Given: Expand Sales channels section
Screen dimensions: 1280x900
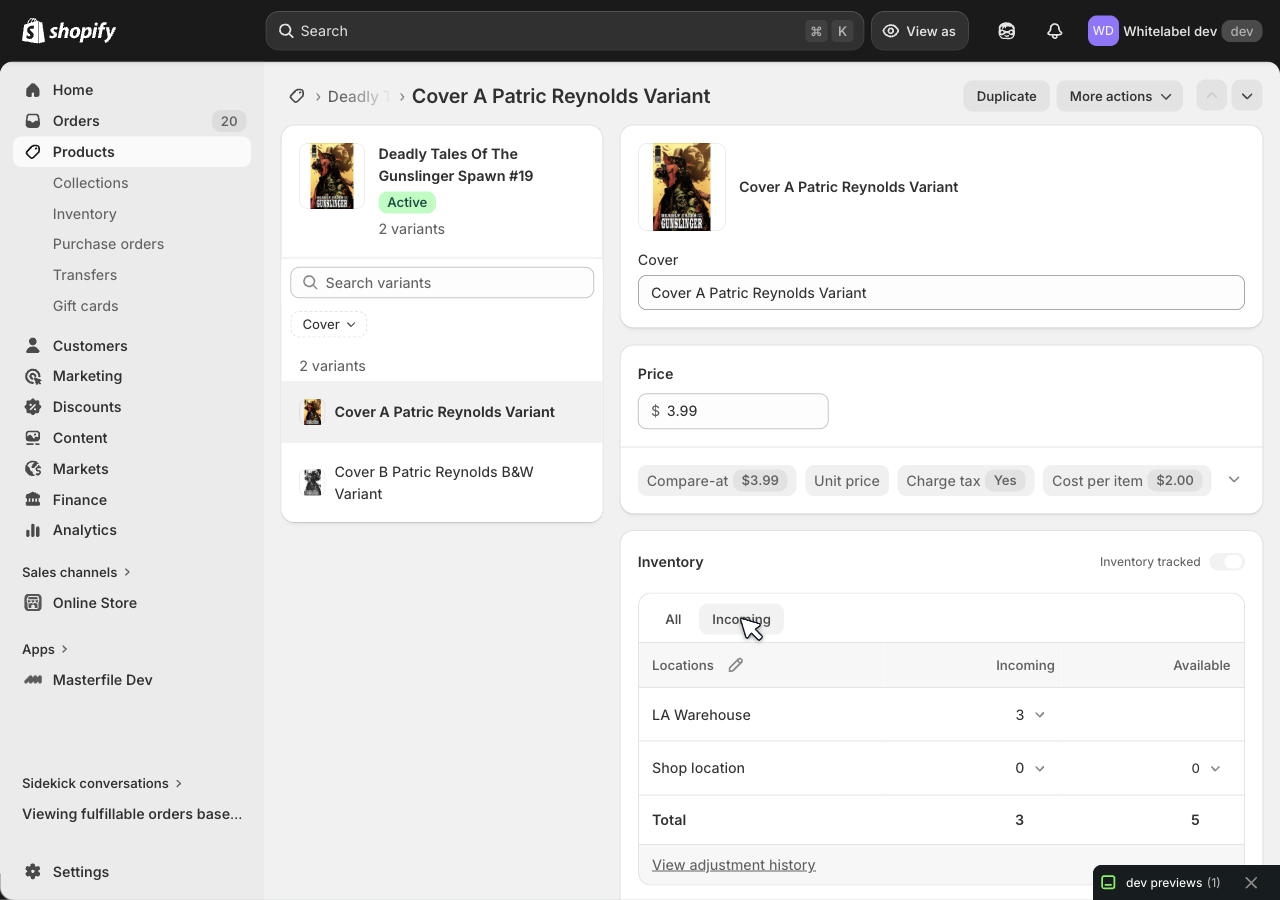Looking at the screenshot, I should 77,572.
